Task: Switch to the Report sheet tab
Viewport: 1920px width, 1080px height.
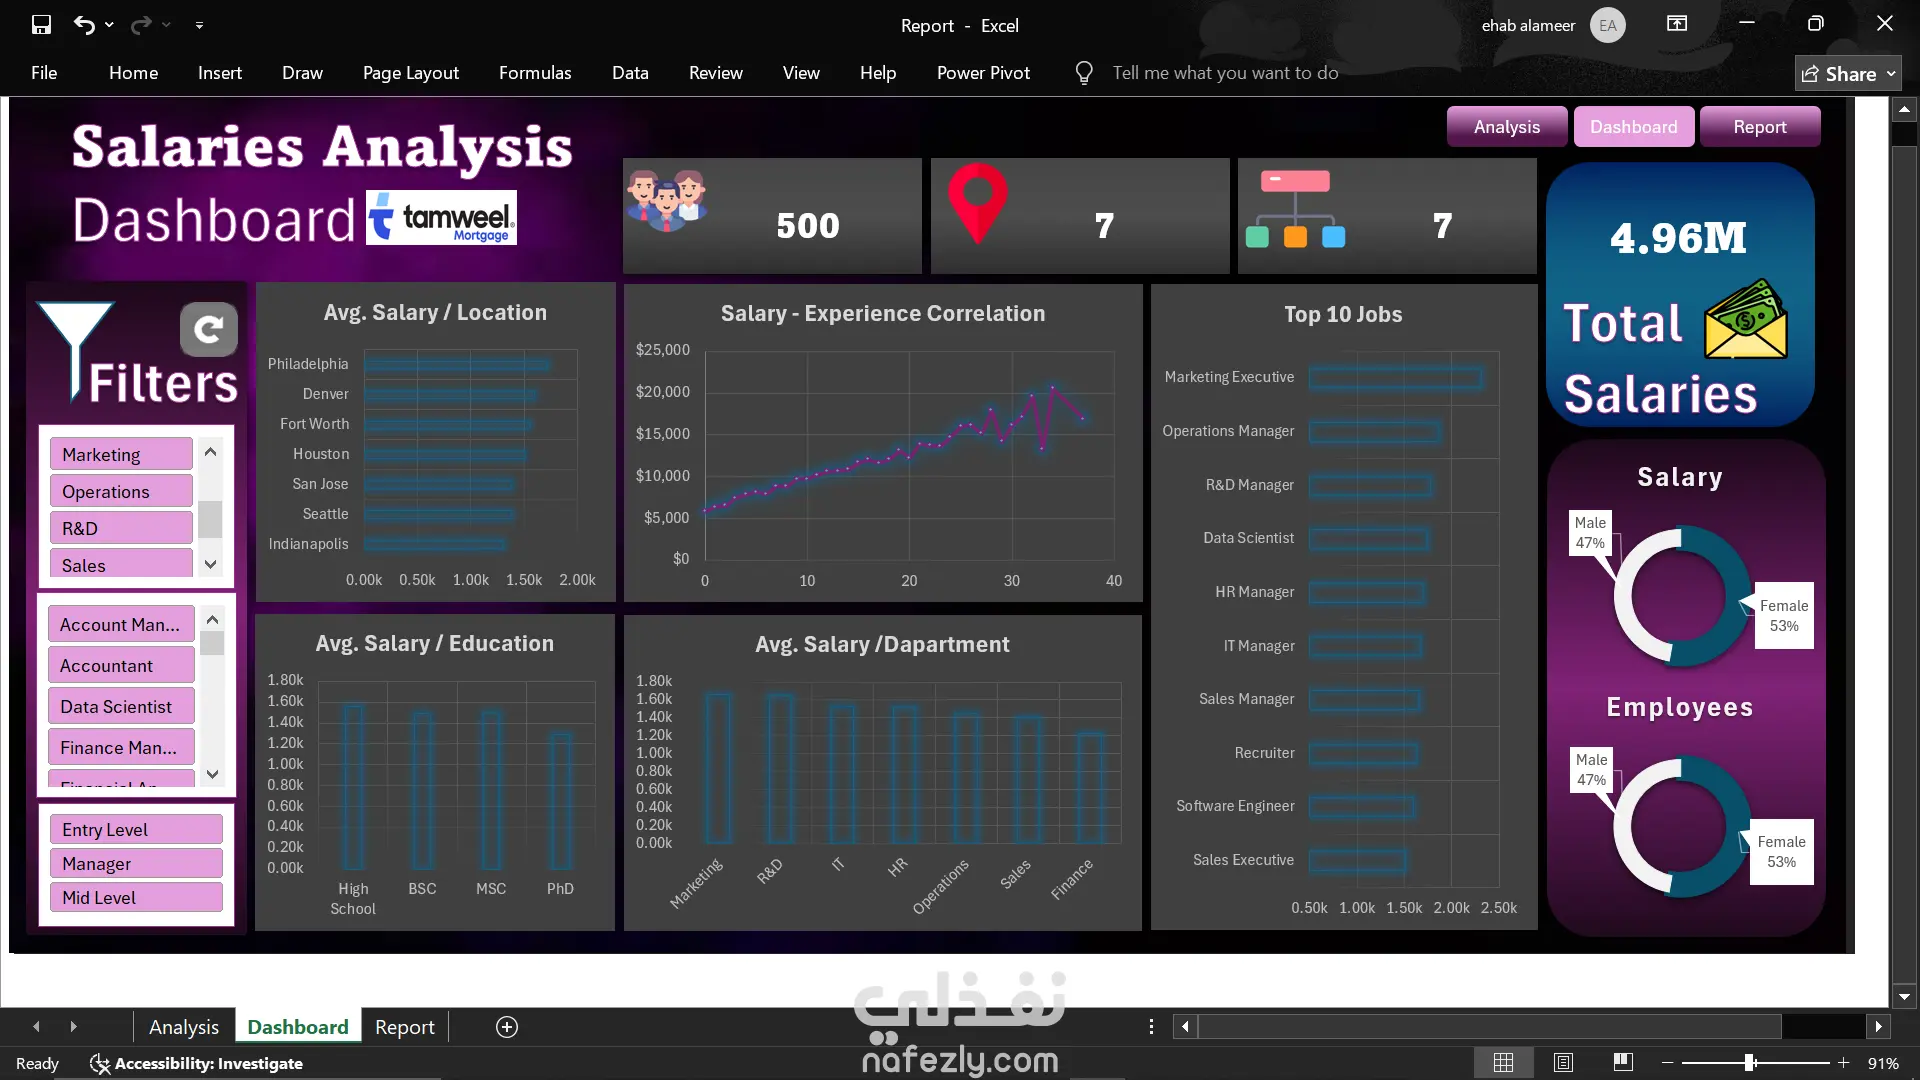Action: point(404,1027)
